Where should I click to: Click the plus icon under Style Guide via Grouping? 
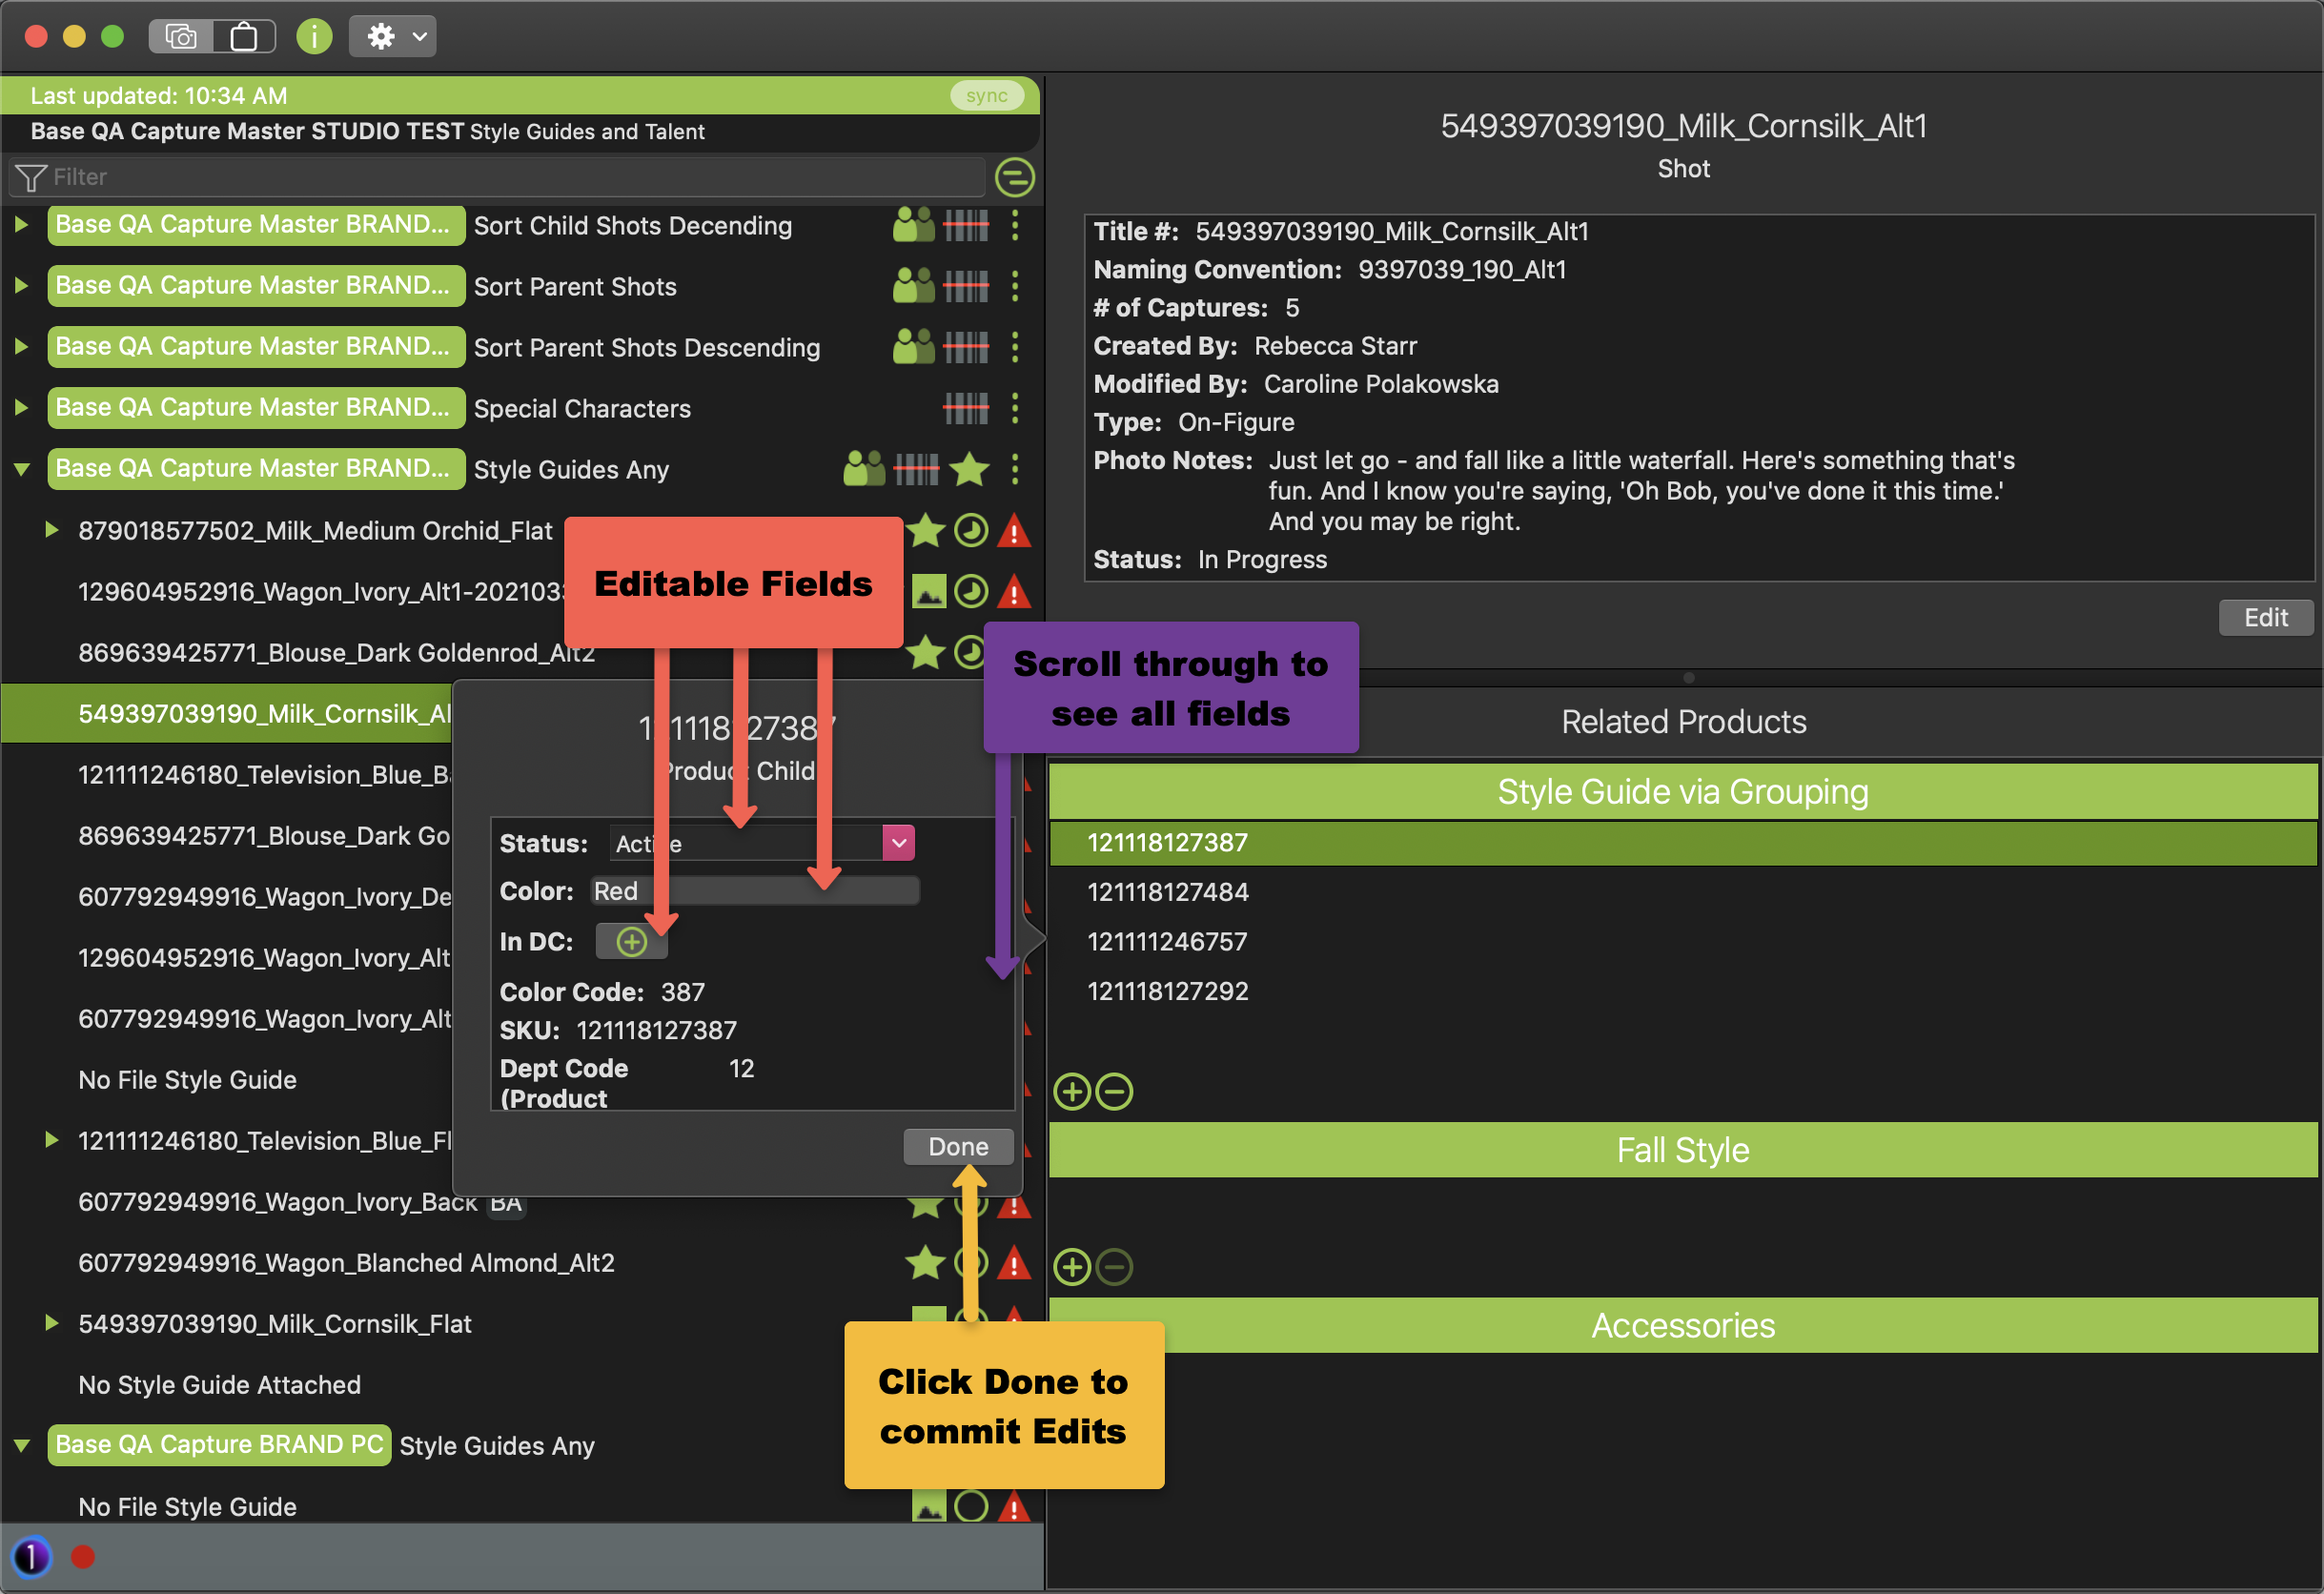tap(1072, 1092)
